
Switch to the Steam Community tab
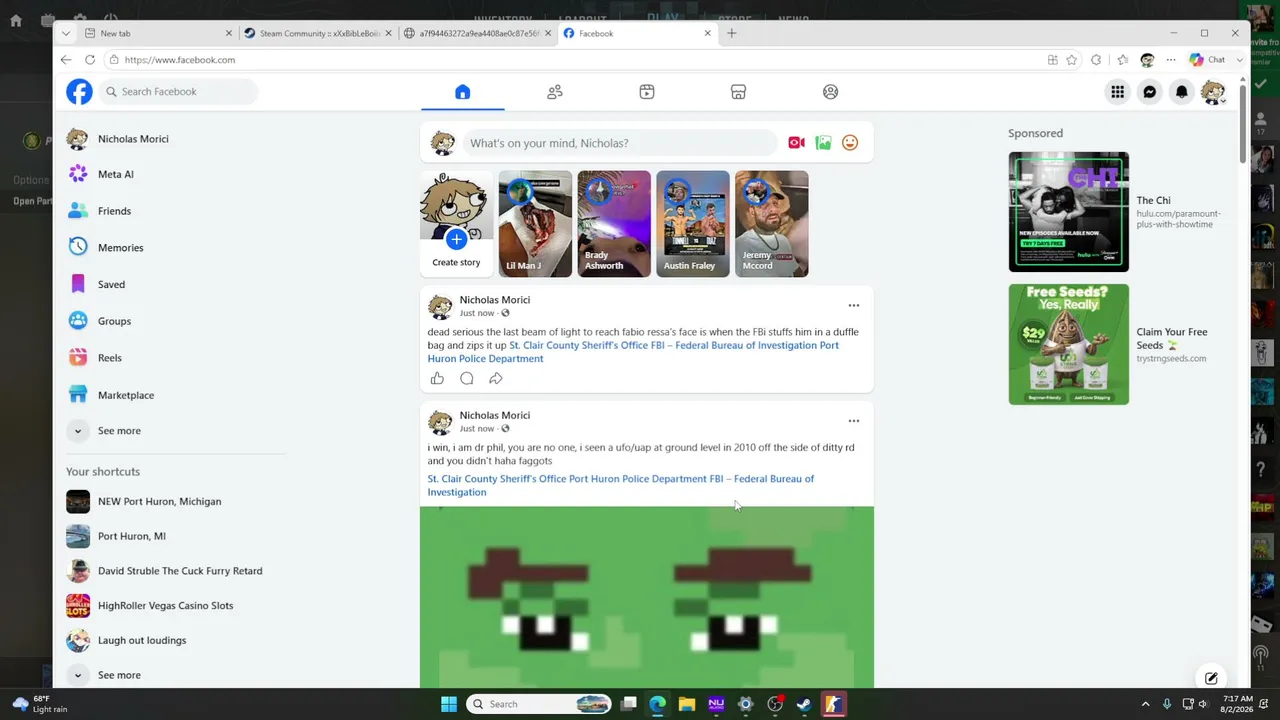318,33
